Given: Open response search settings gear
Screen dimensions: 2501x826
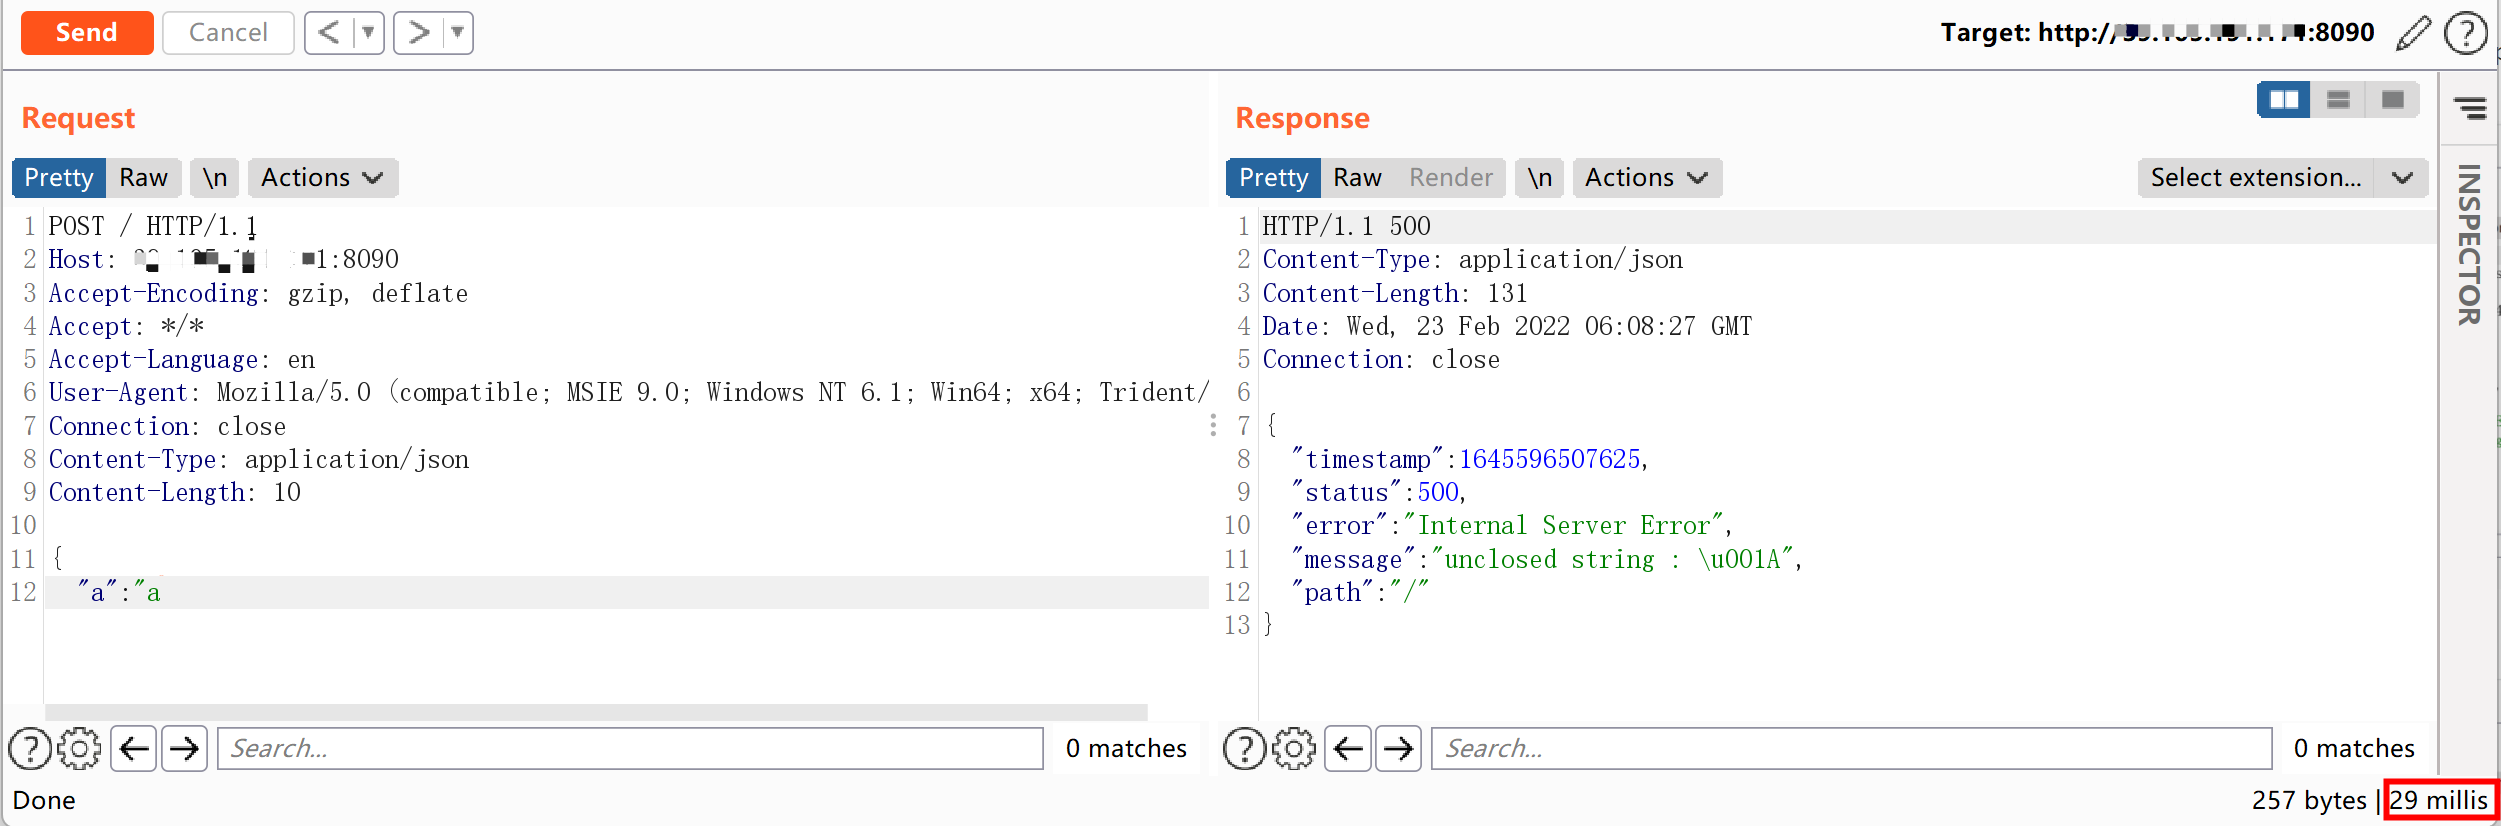Looking at the screenshot, I should coord(1294,748).
